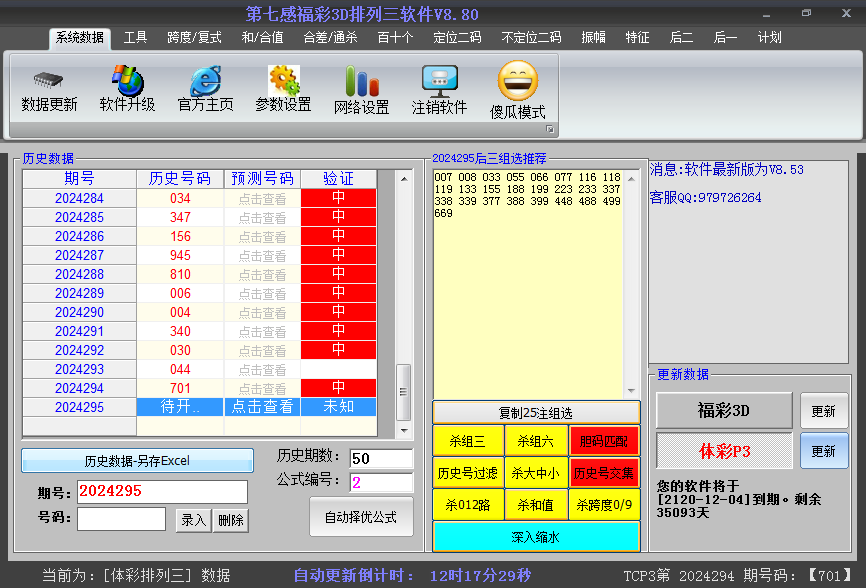The image size is (866, 588).
Task: Select the 体彩P3 lottery button
Action: tap(724, 451)
